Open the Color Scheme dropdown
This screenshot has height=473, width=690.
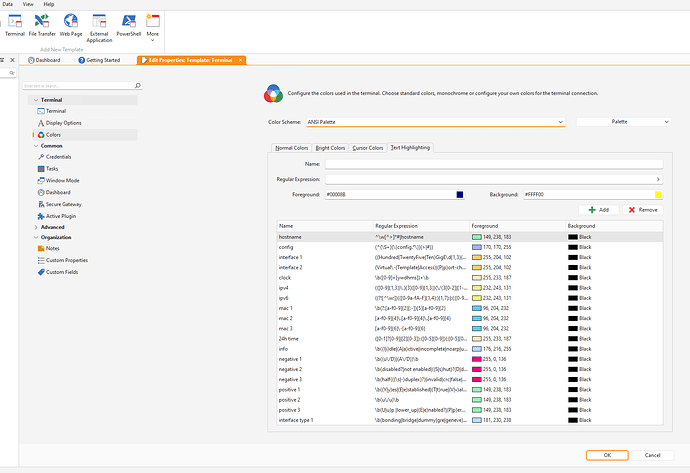[x=436, y=121]
